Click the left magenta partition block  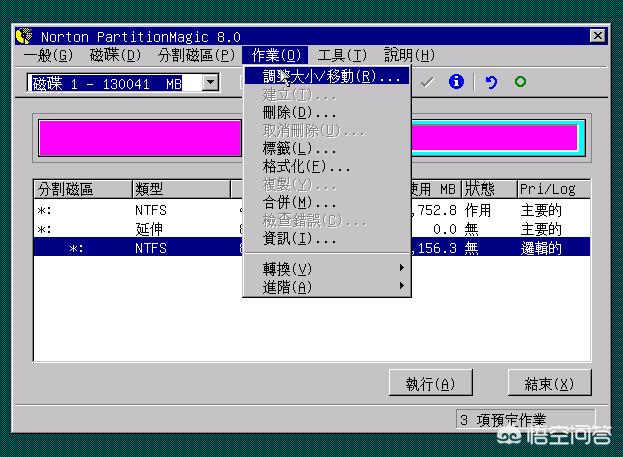point(140,138)
